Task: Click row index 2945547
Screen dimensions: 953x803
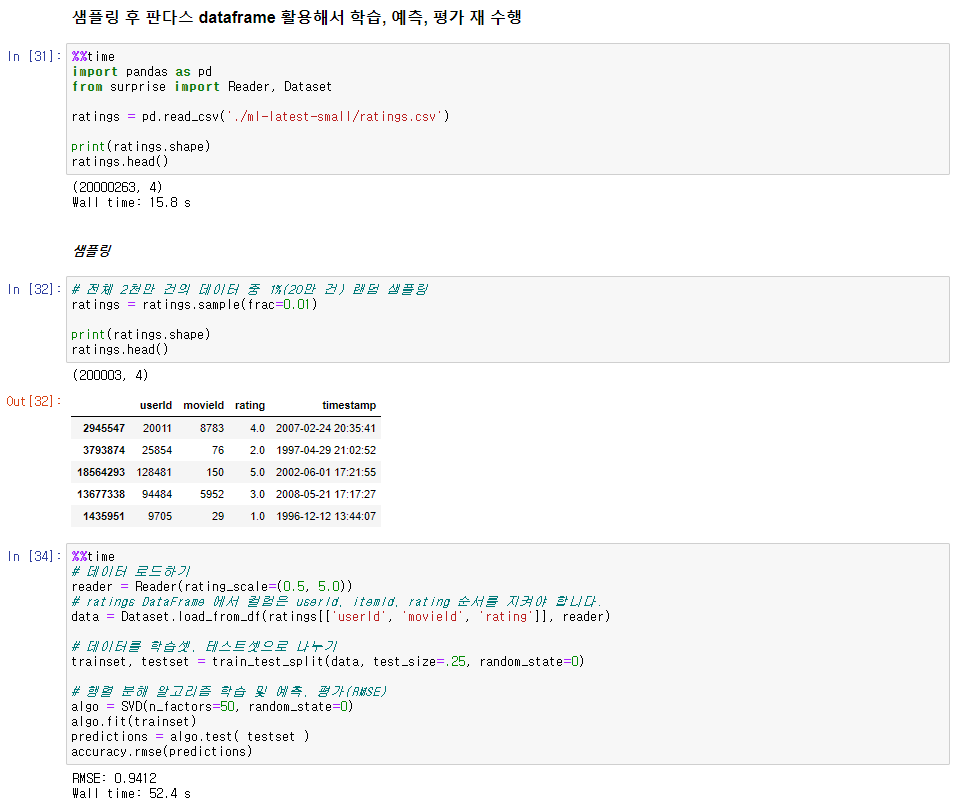Action: tap(104, 429)
